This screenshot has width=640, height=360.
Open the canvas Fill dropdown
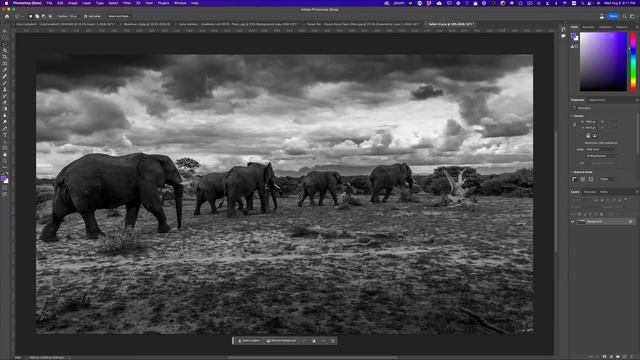602,163
